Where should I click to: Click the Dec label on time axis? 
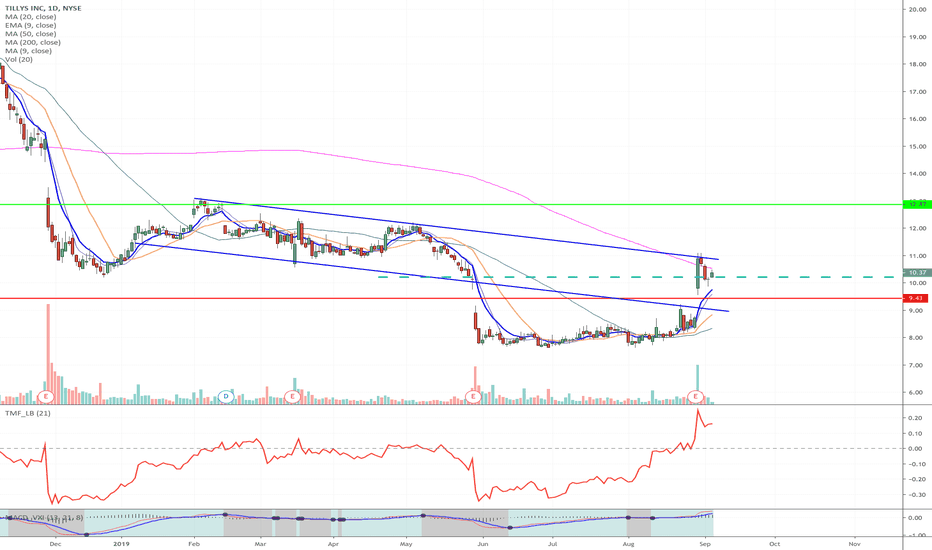pos(55,543)
